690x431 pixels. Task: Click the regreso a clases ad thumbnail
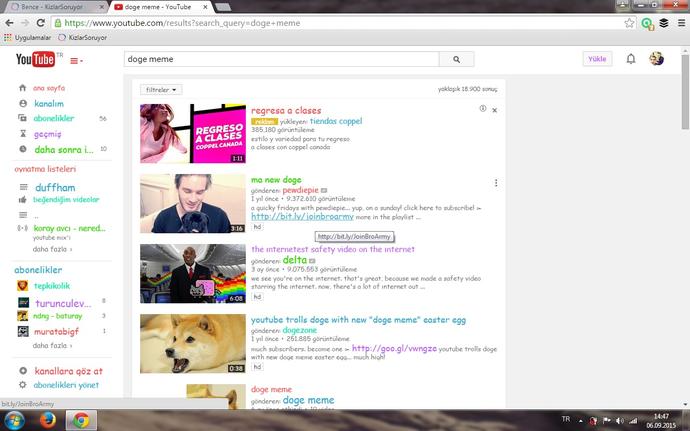tap(193, 133)
